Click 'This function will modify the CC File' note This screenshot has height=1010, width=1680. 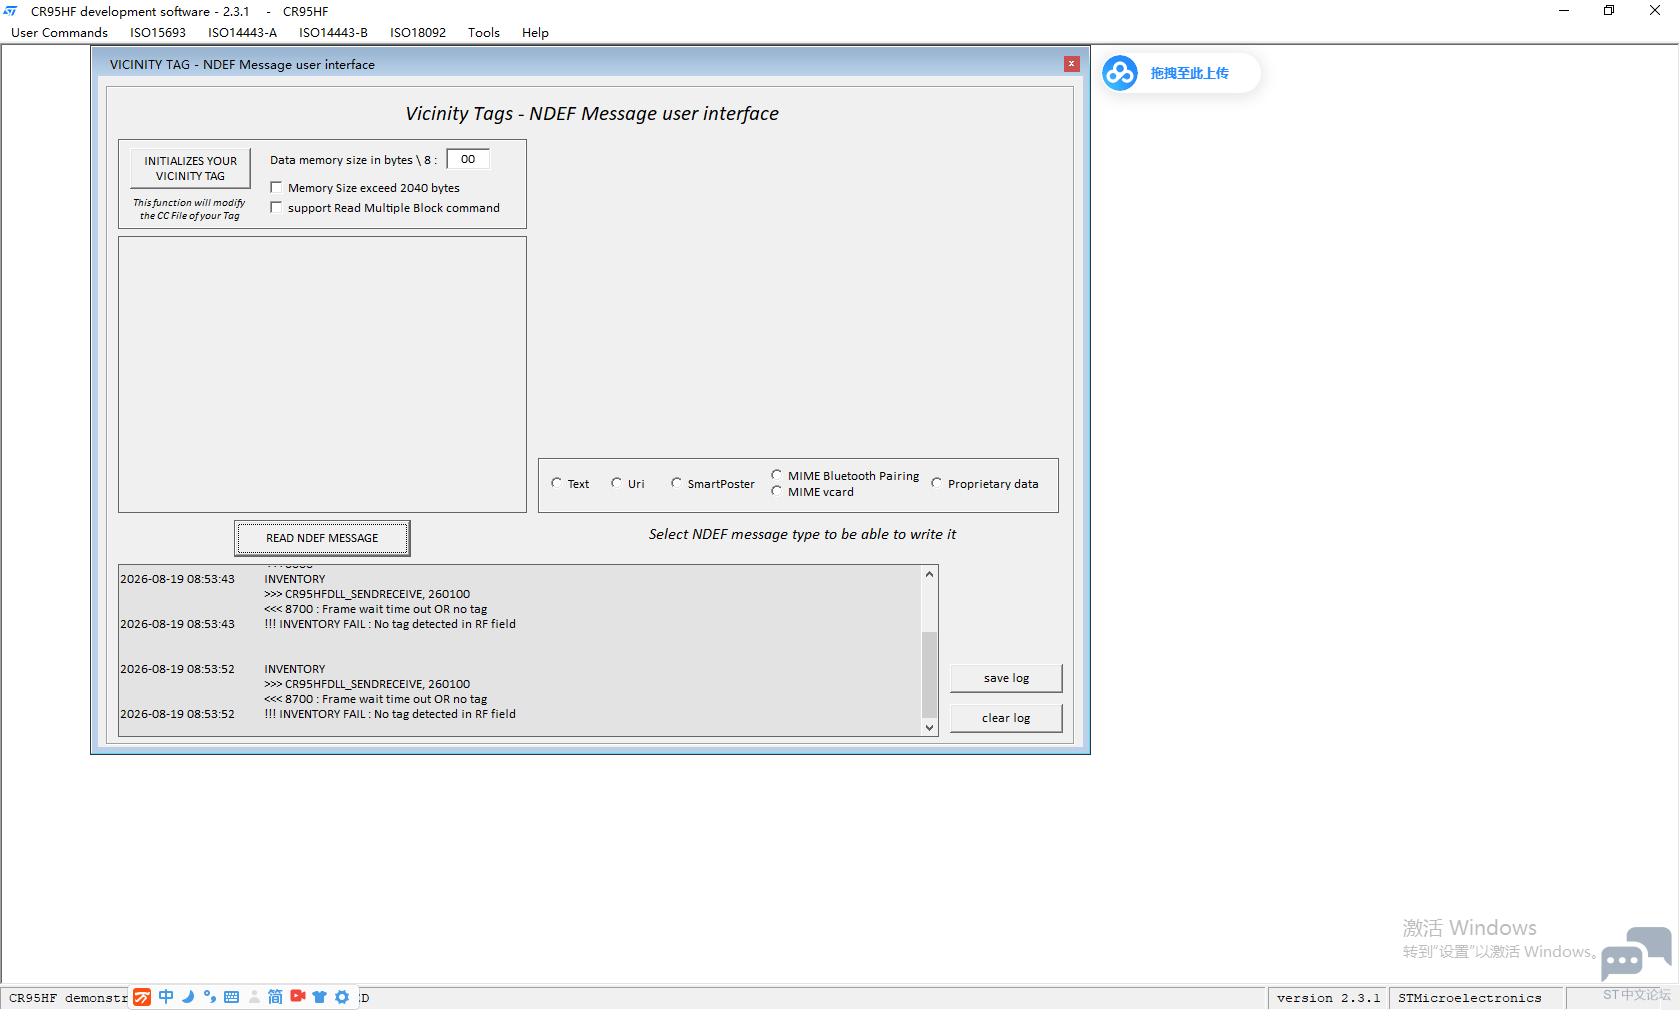pos(189,209)
